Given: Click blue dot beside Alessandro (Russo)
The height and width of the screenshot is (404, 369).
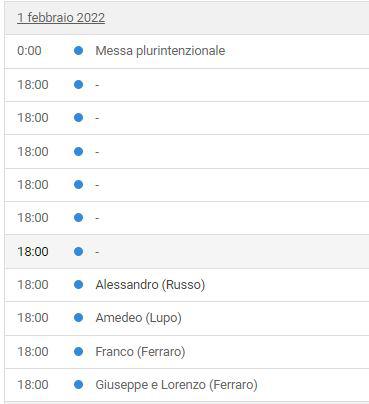Looking at the screenshot, I should [x=78, y=284].
